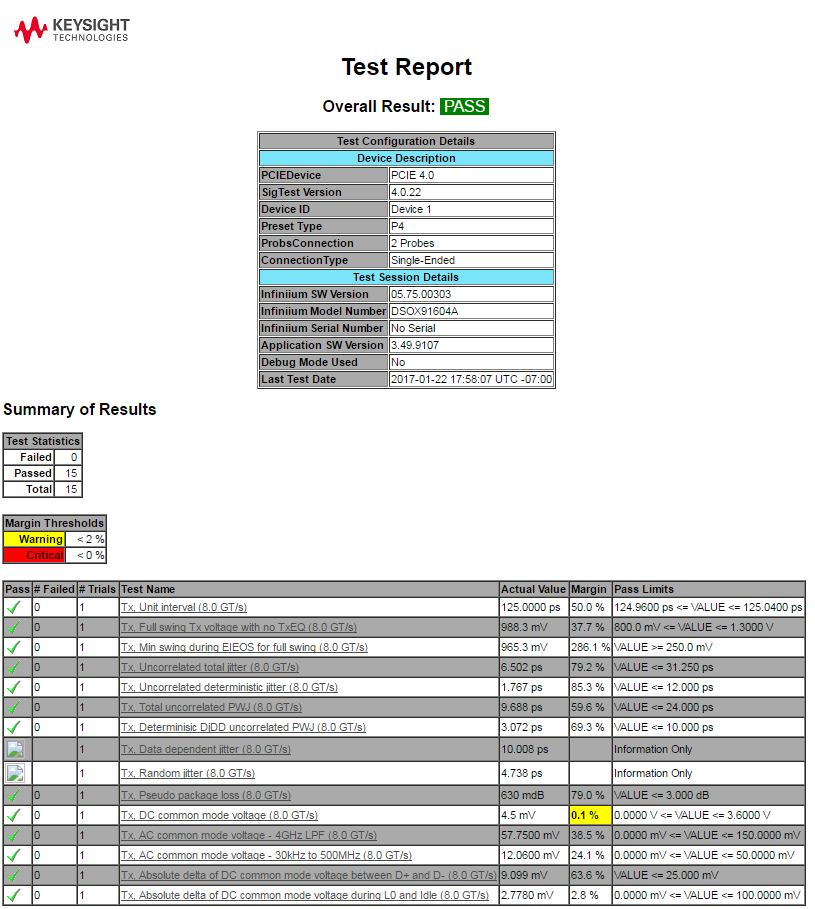Image resolution: width=815 pixels, height=909 pixels.
Task: Open Absolute delta during L0 and Idle link
Action: pos(304,895)
